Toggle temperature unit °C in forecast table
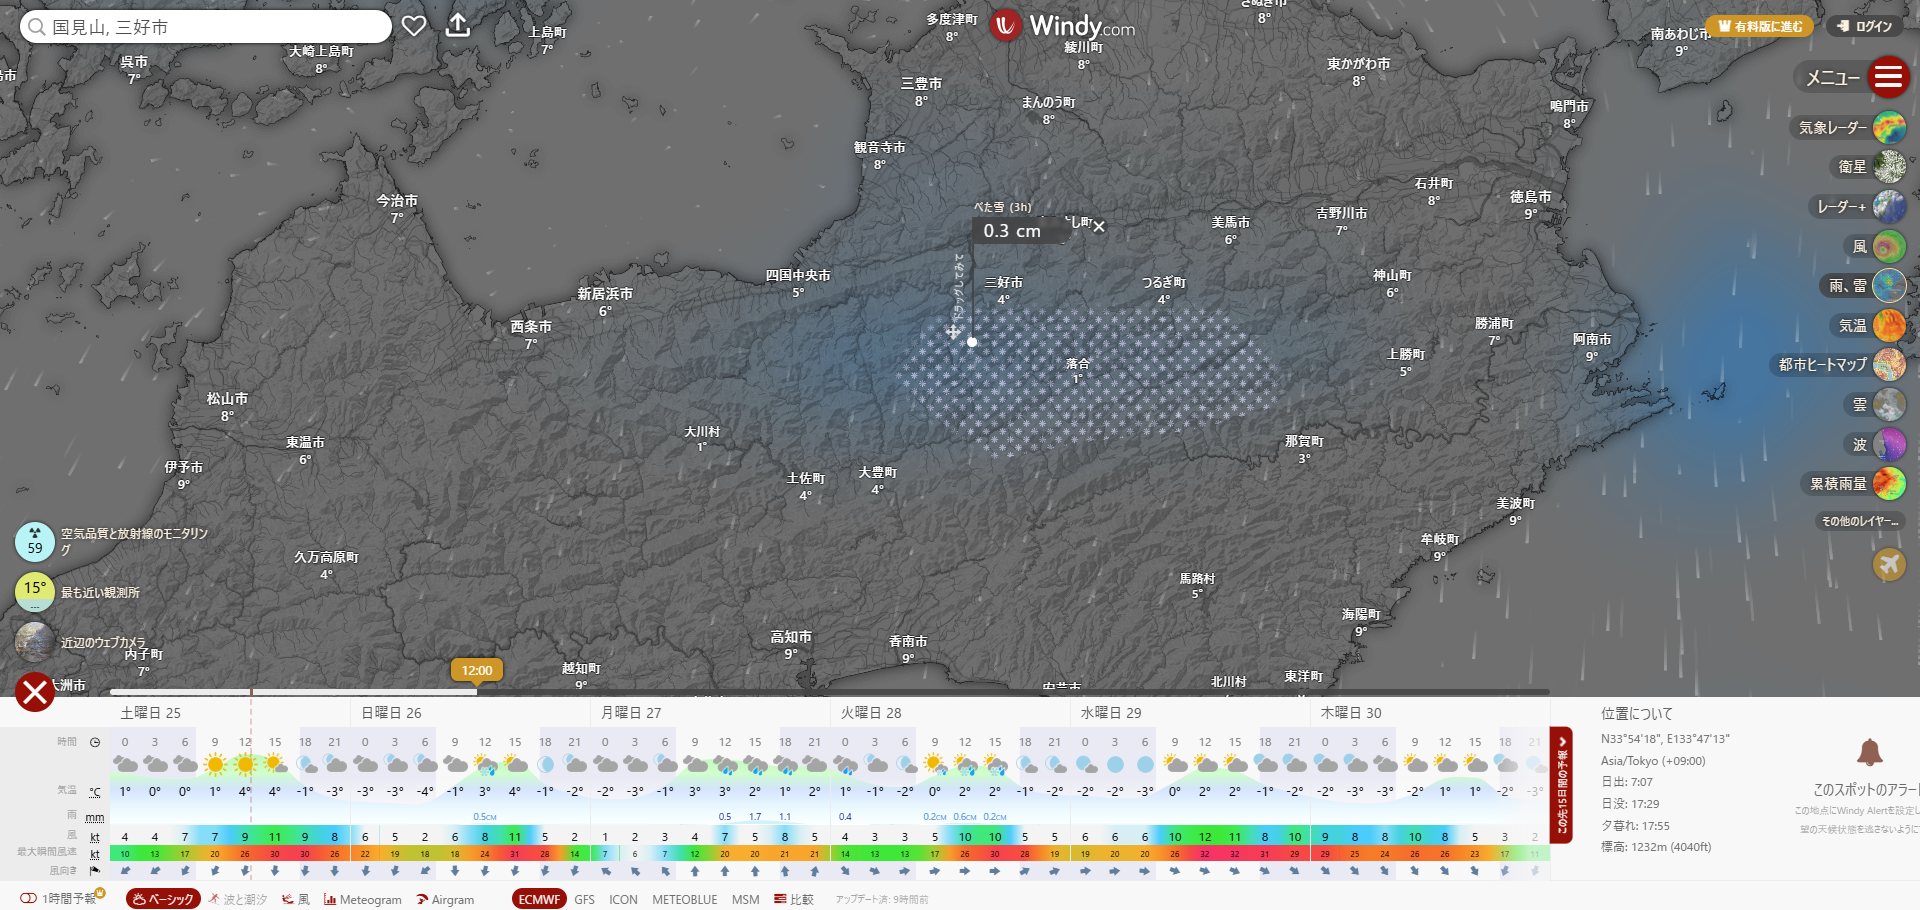1920x910 pixels. (x=95, y=792)
